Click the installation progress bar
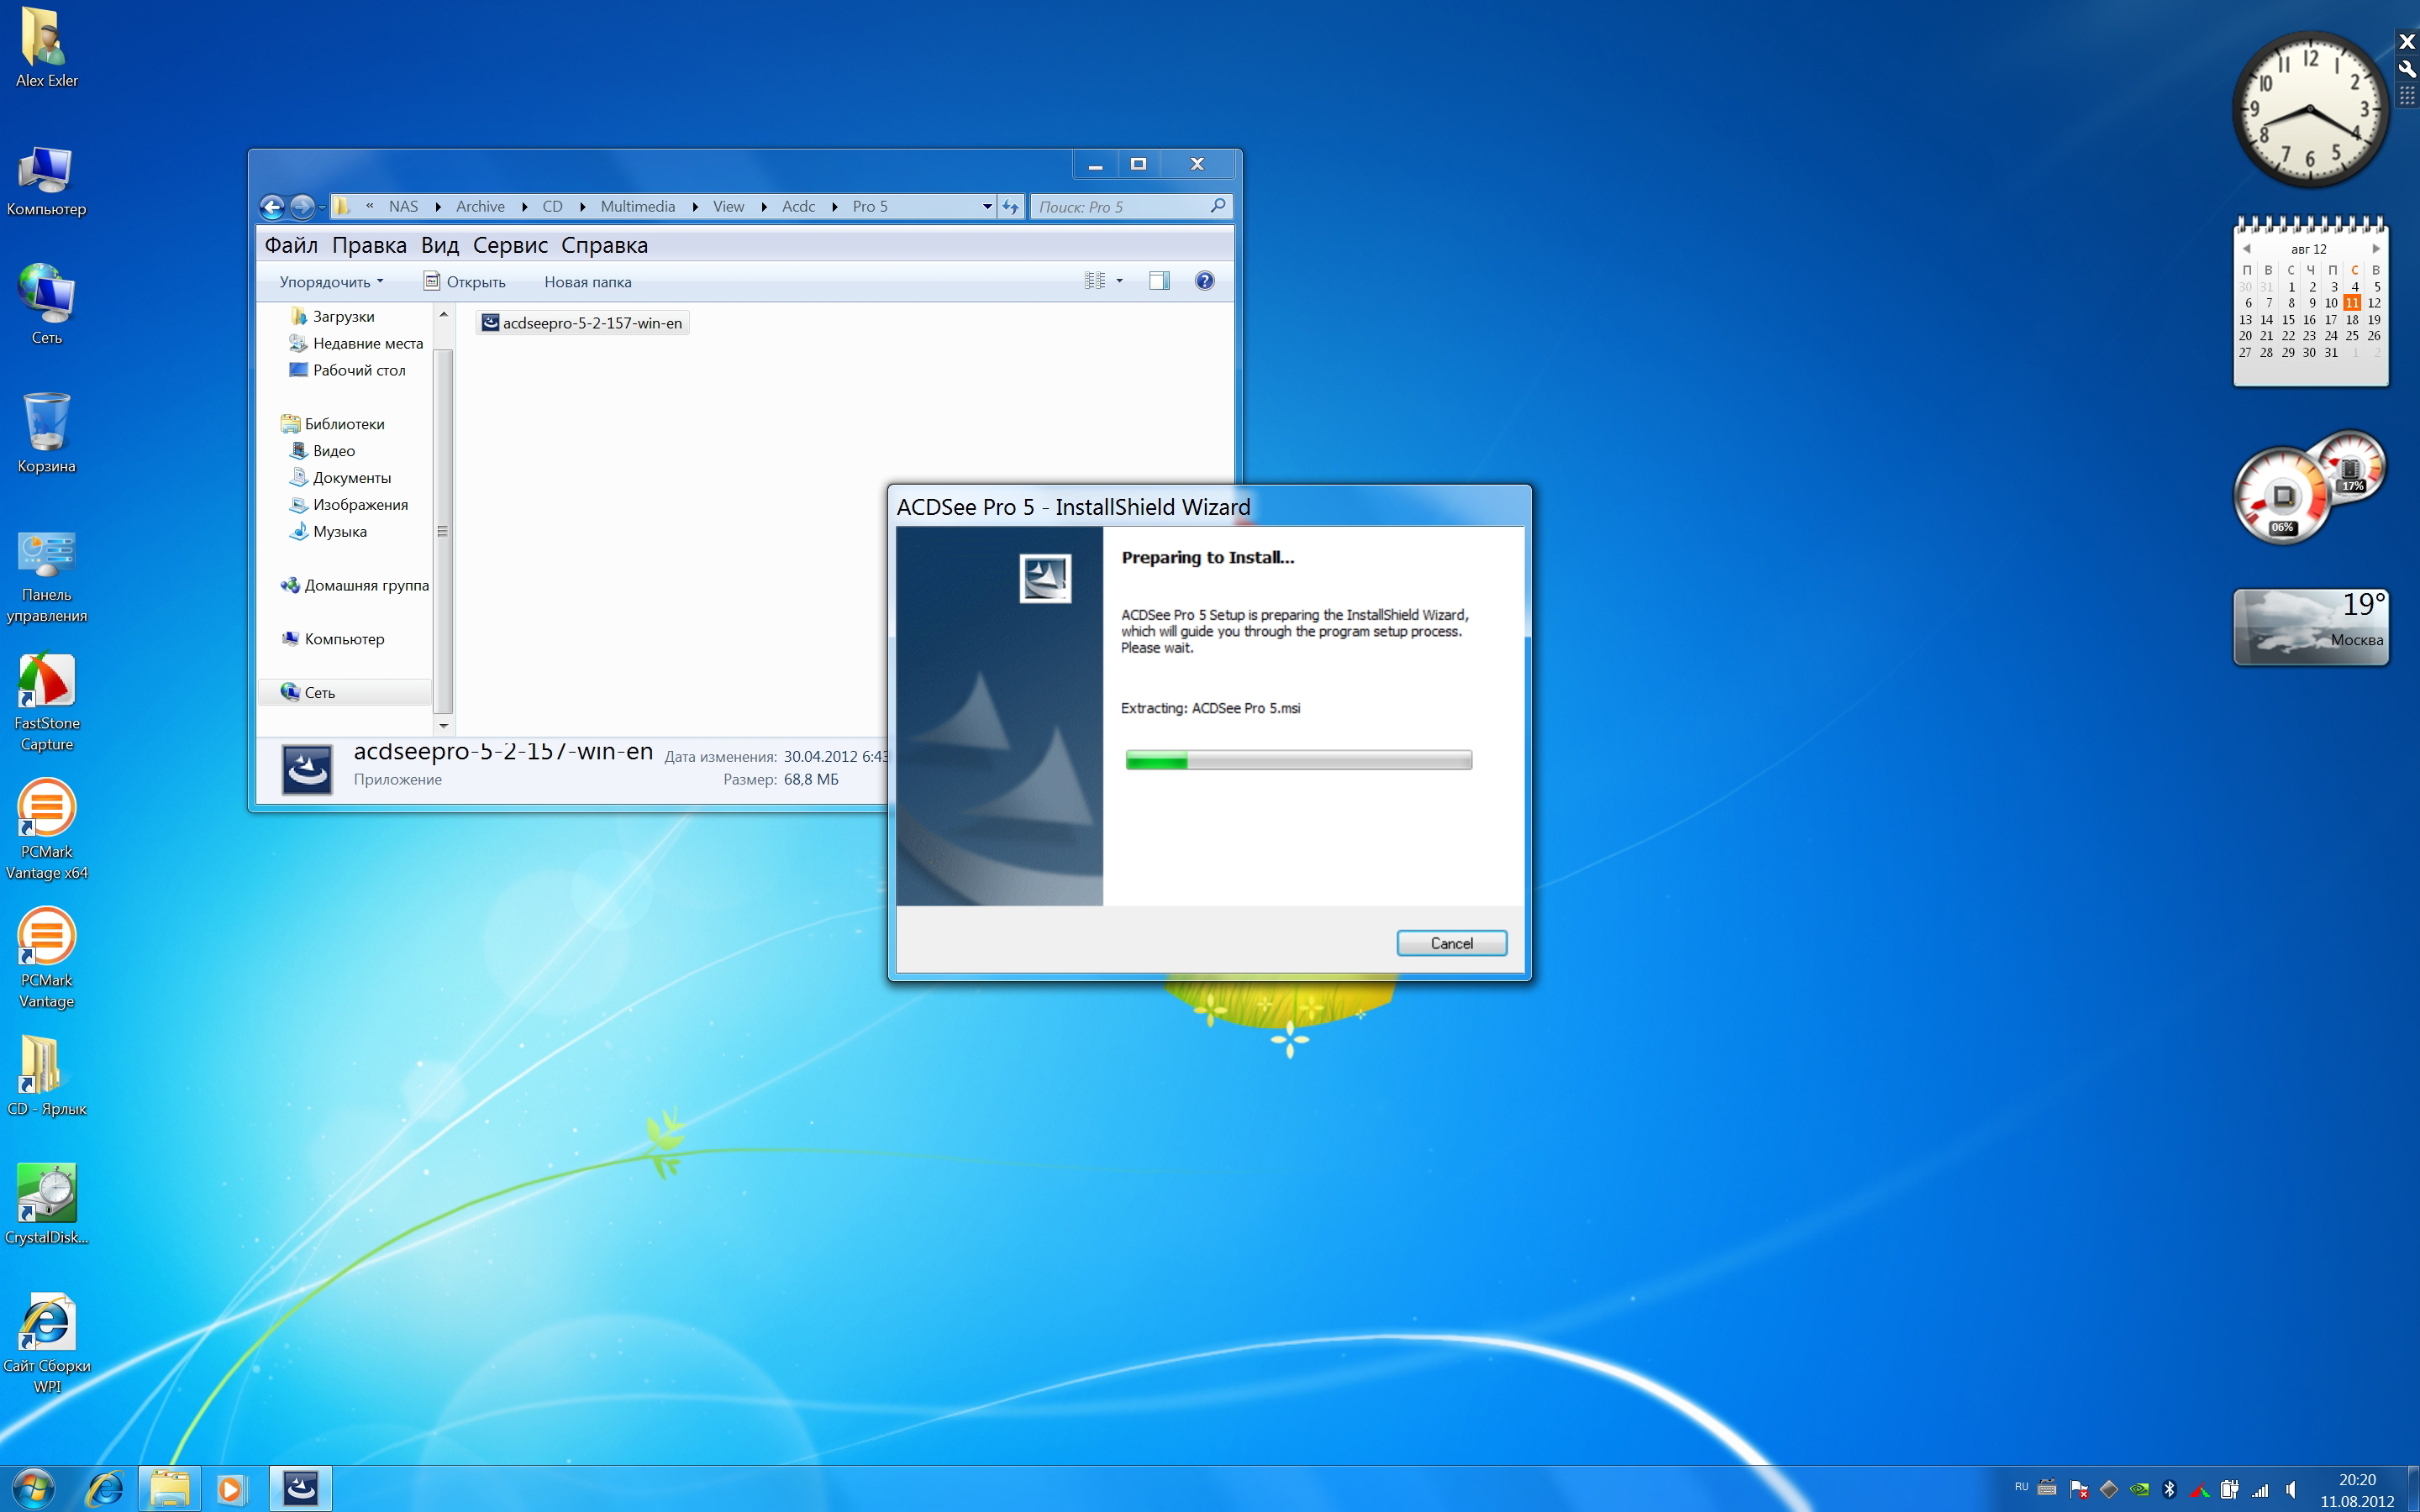 point(1298,760)
